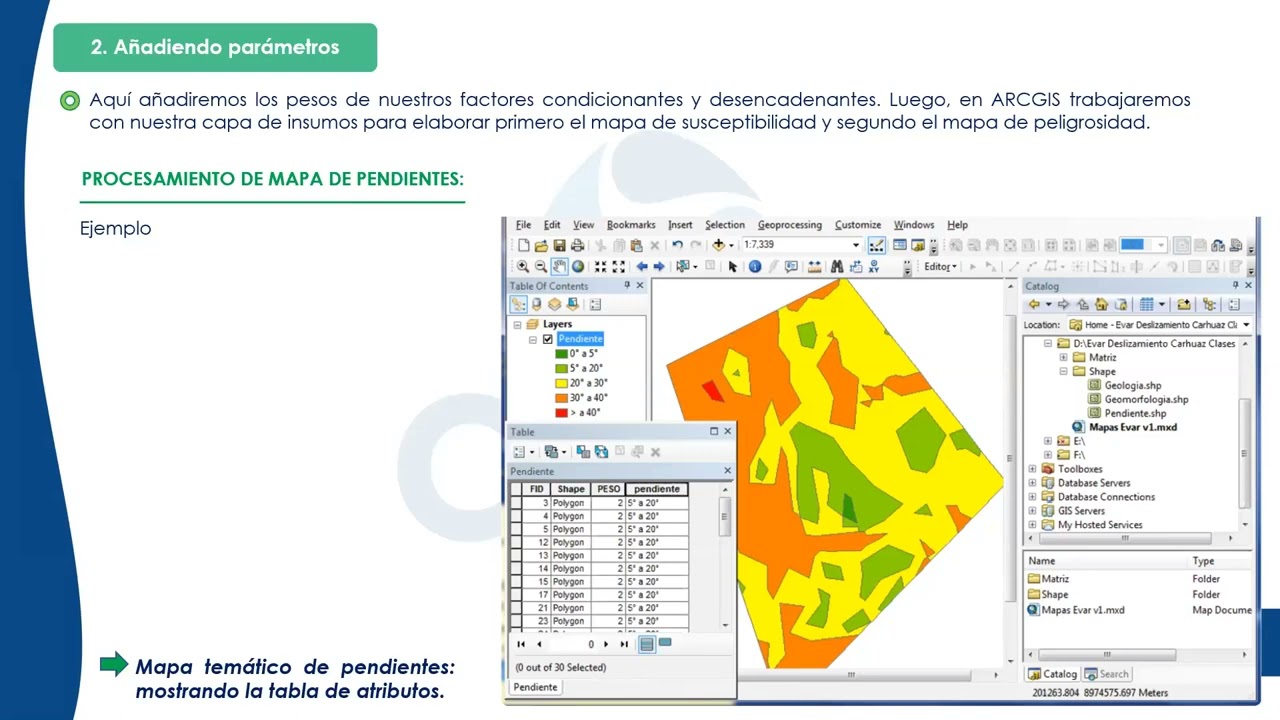
Task: Click the Undo arrow icon
Action: pyautogui.click(x=678, y=245)
